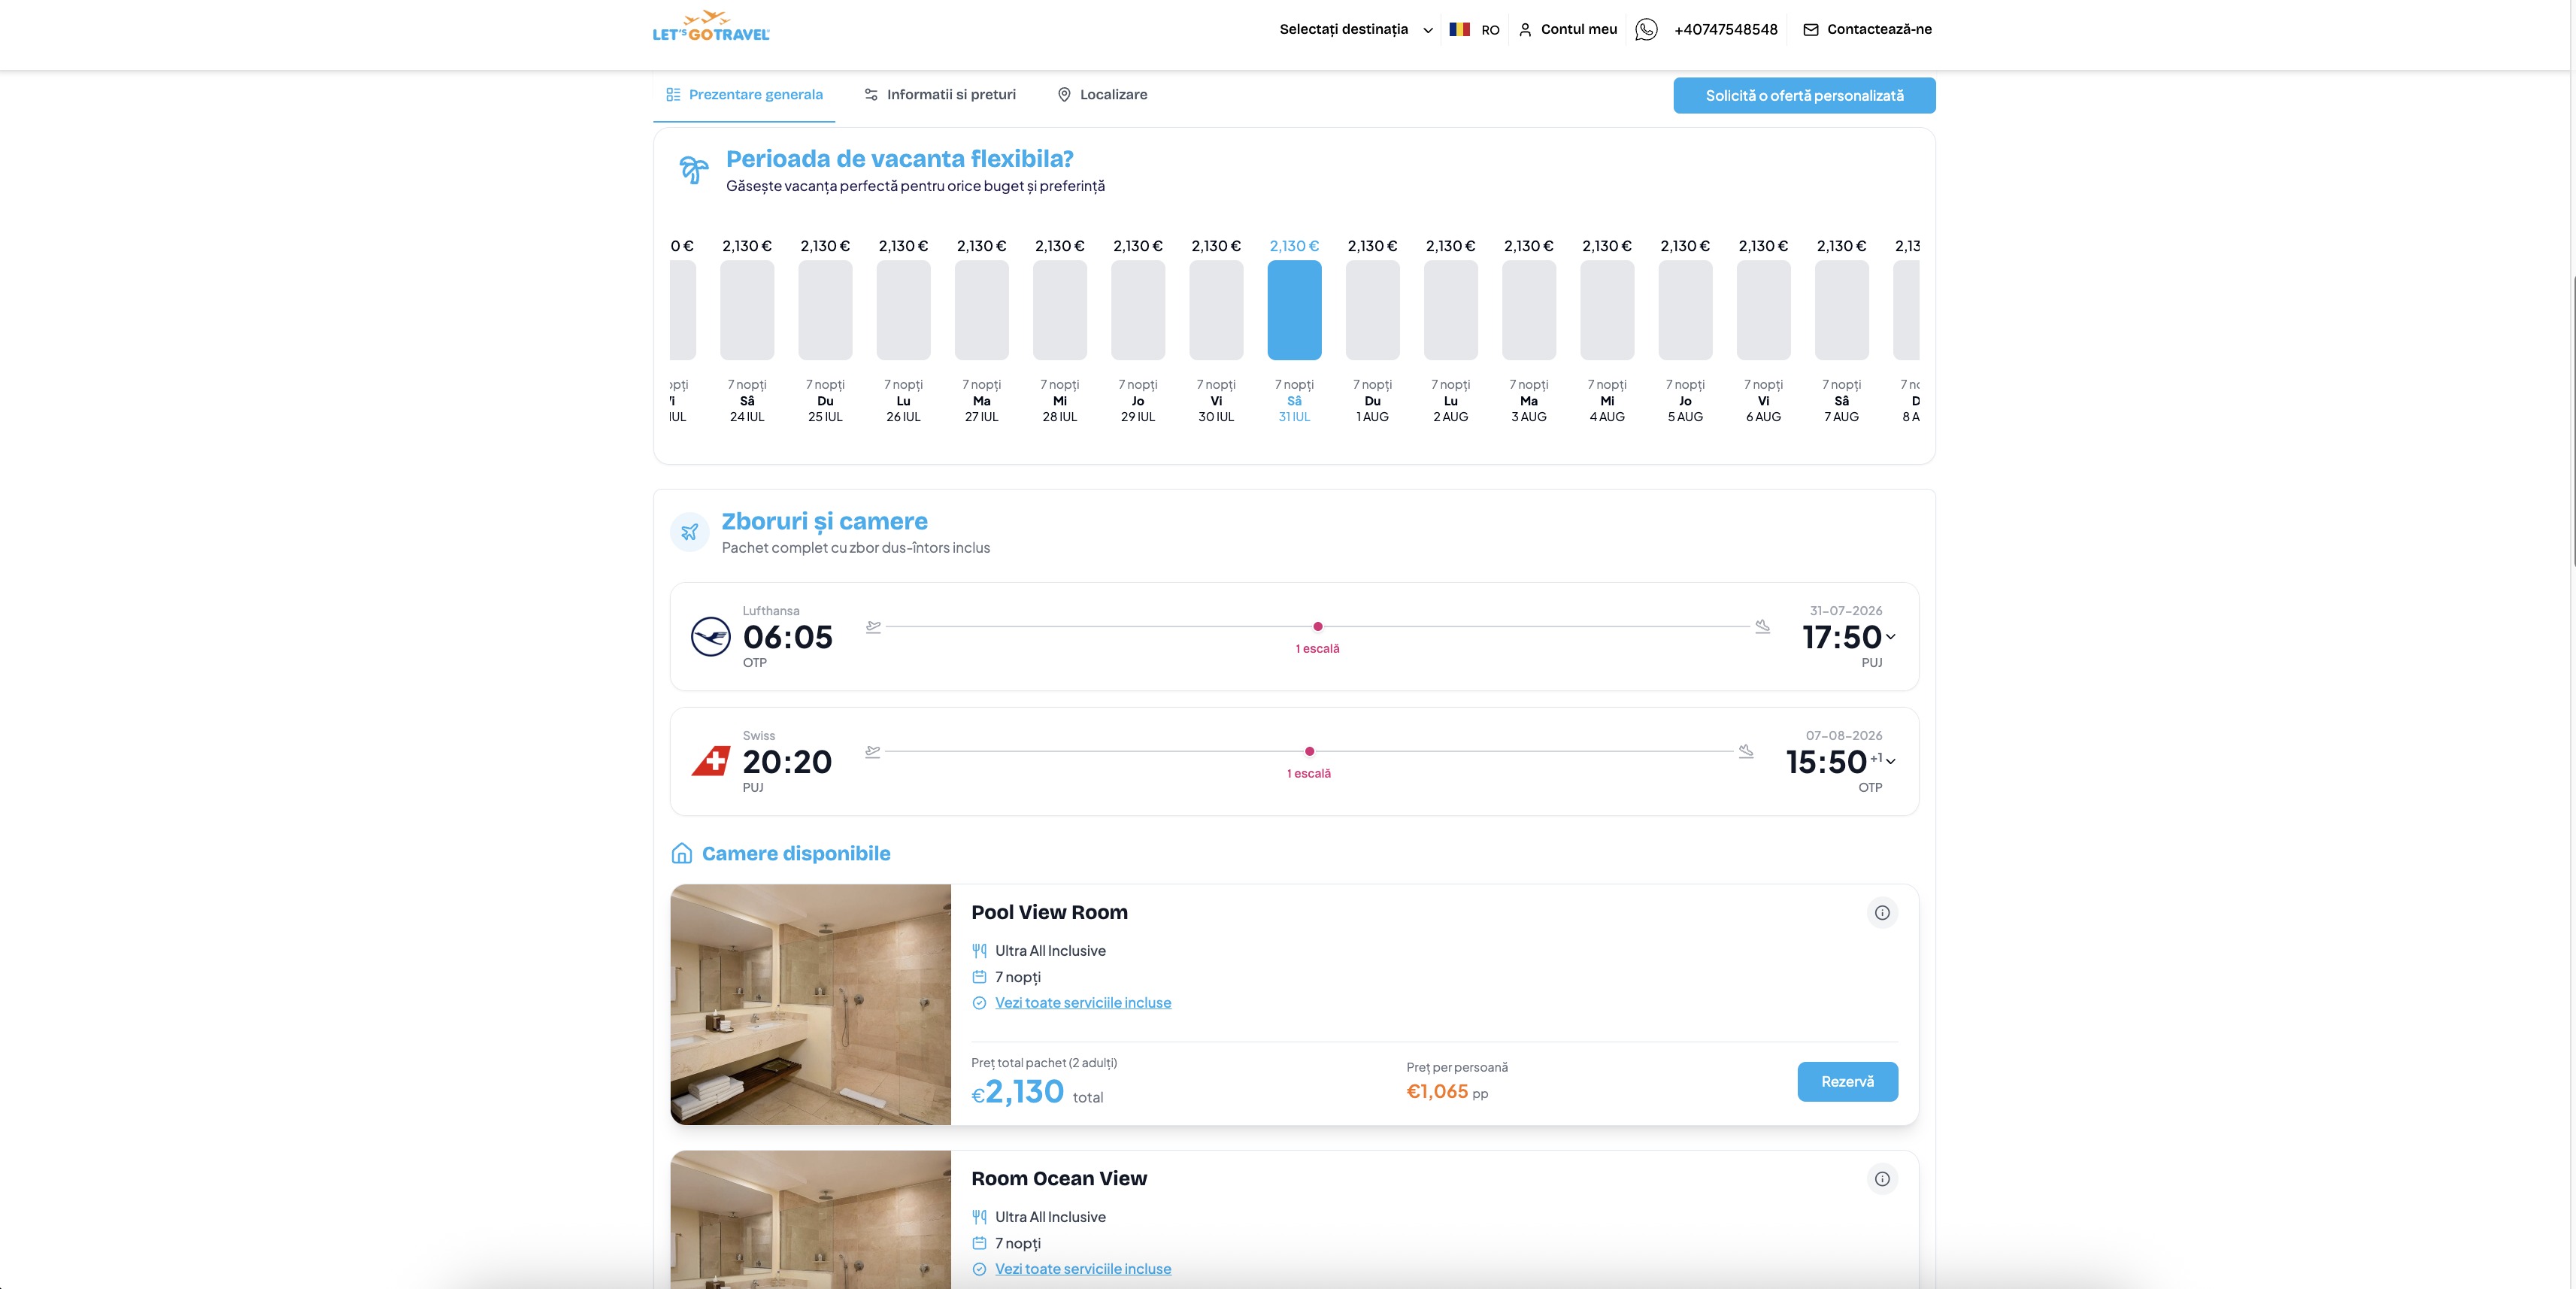Click the grid icon in Prezentare generala tab
Viewport: 2576px width, 1289px height.
tap(673, 95)
